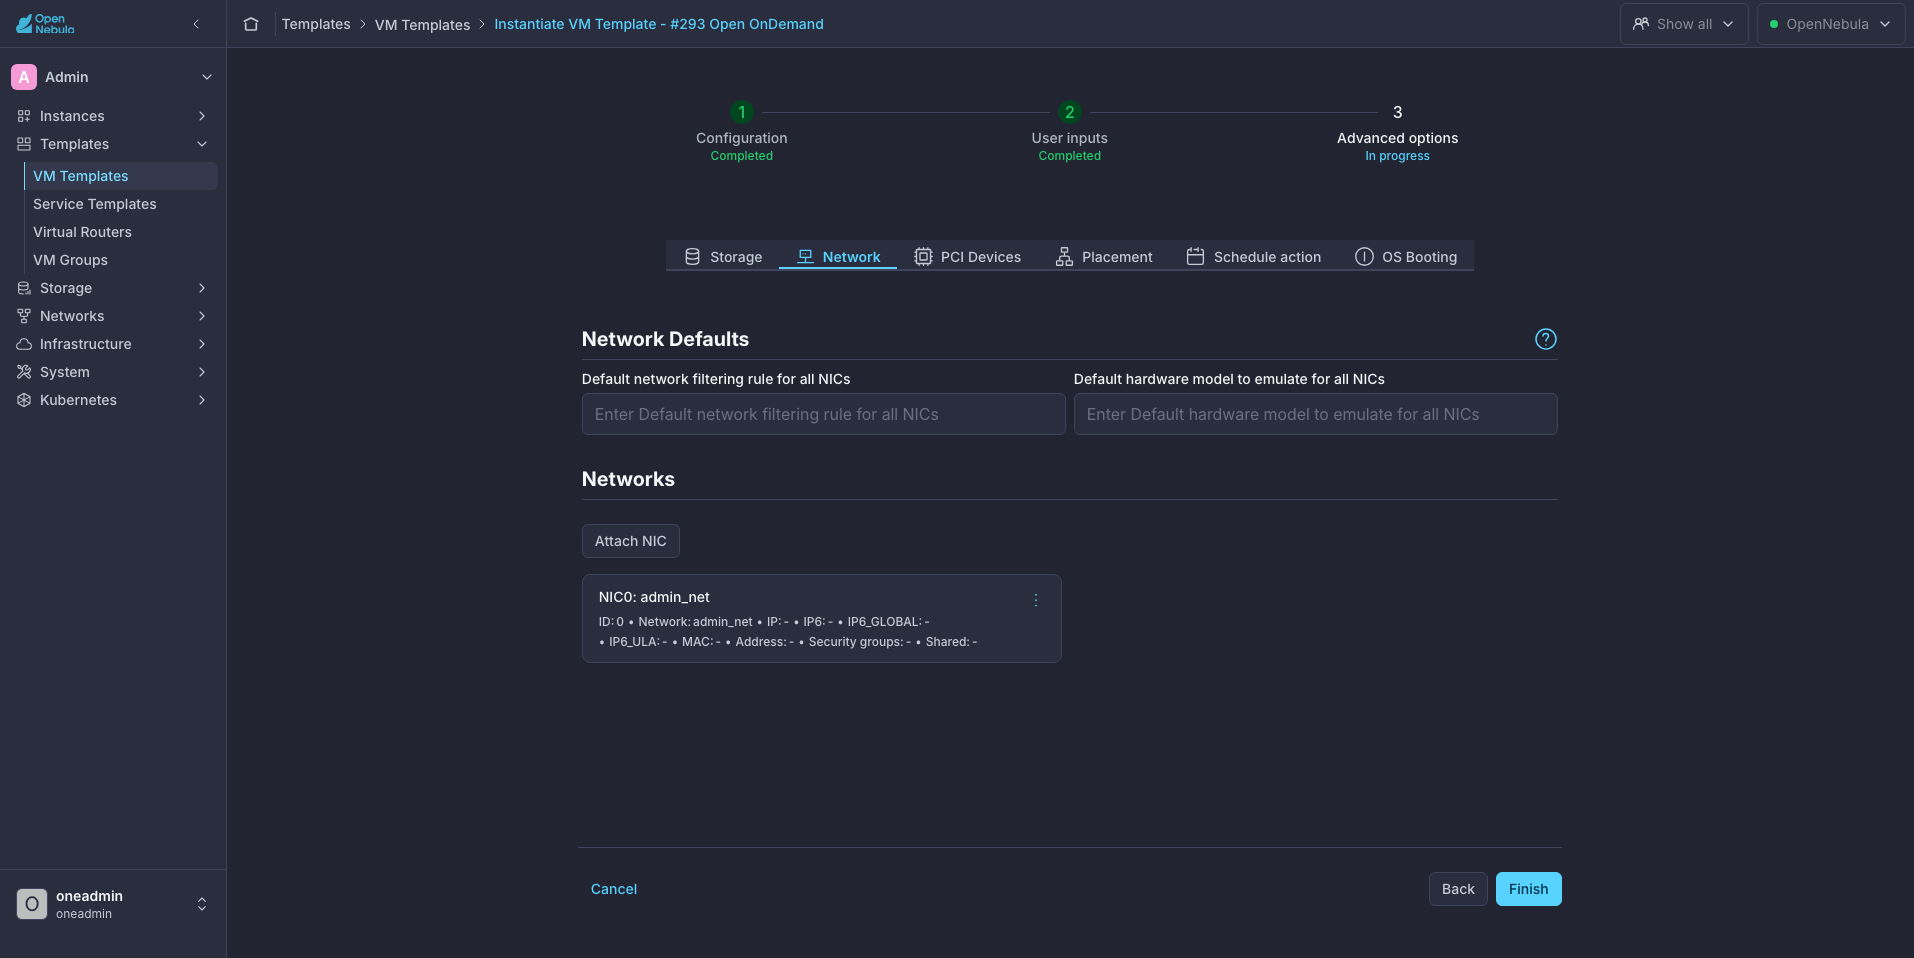Select the Network tab
The height and width of the screenshot is (958, 1914).
click(838, 257)
